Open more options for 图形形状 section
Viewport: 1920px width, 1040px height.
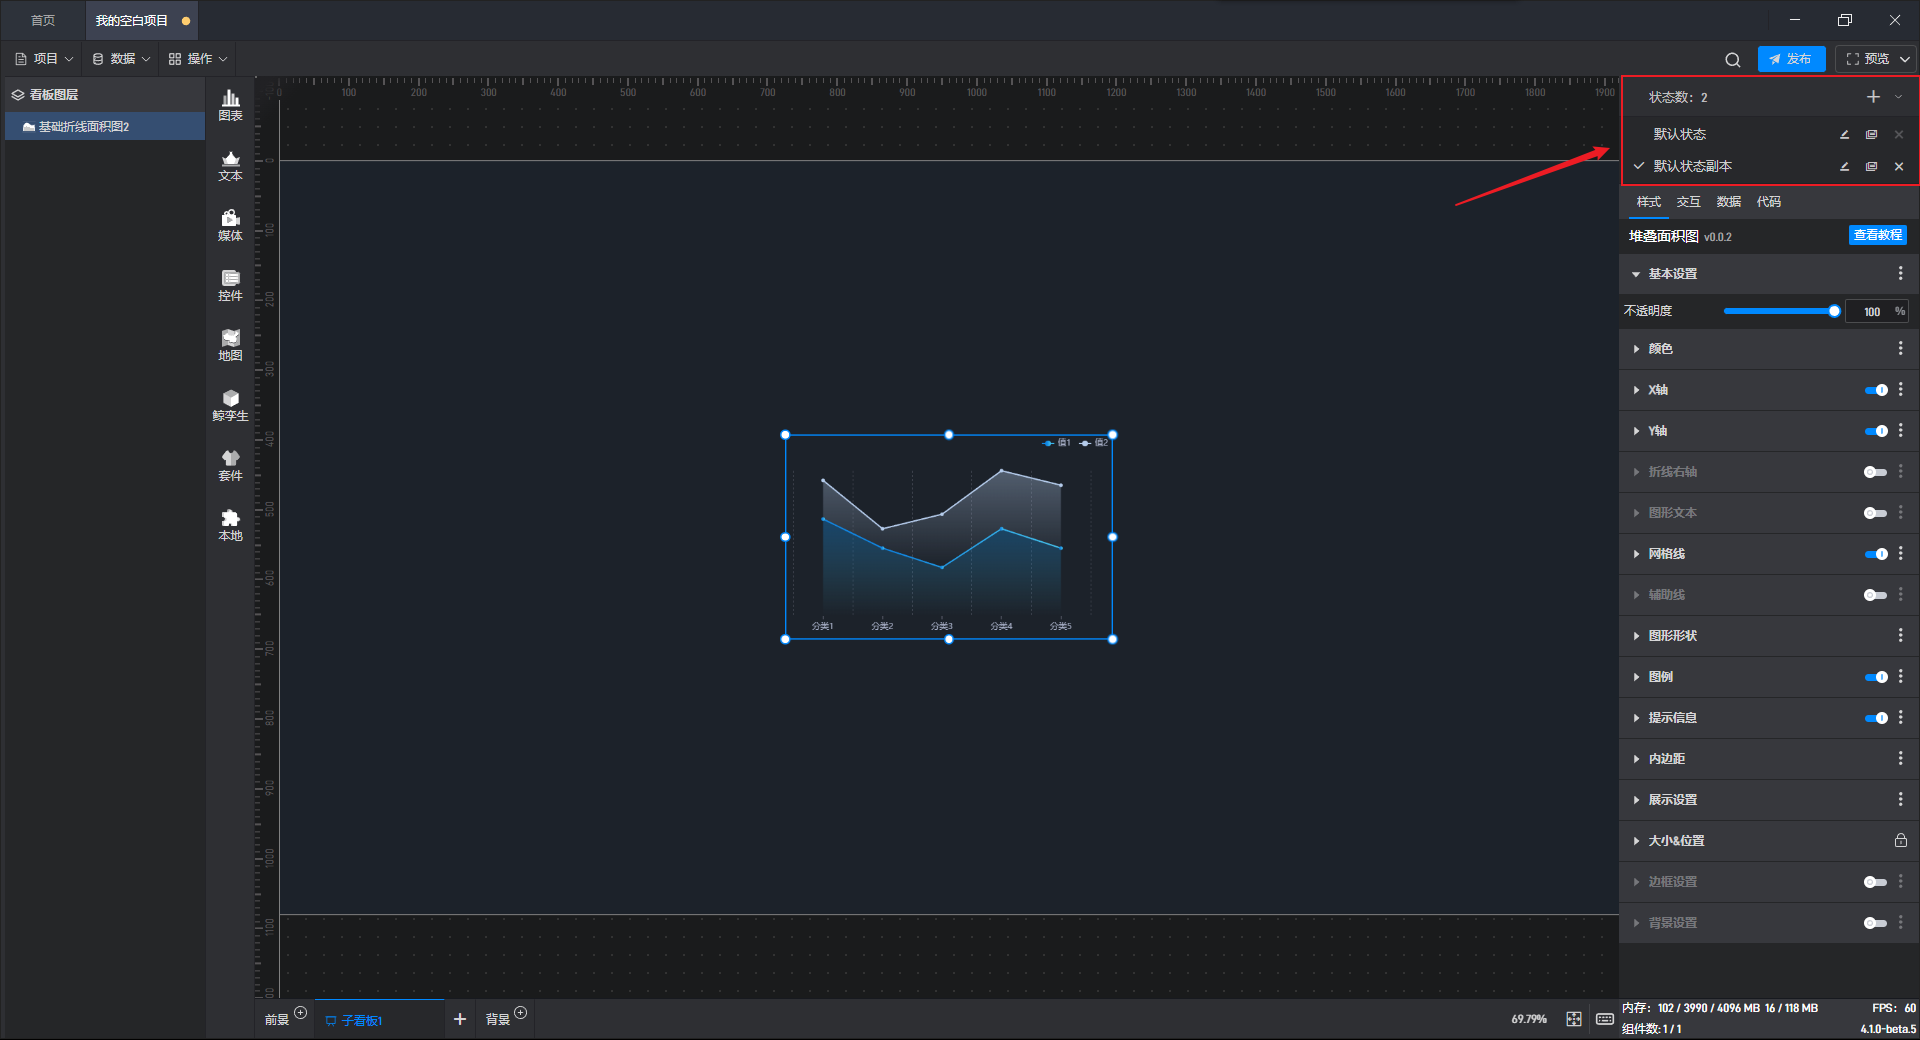coord(1900,636)
